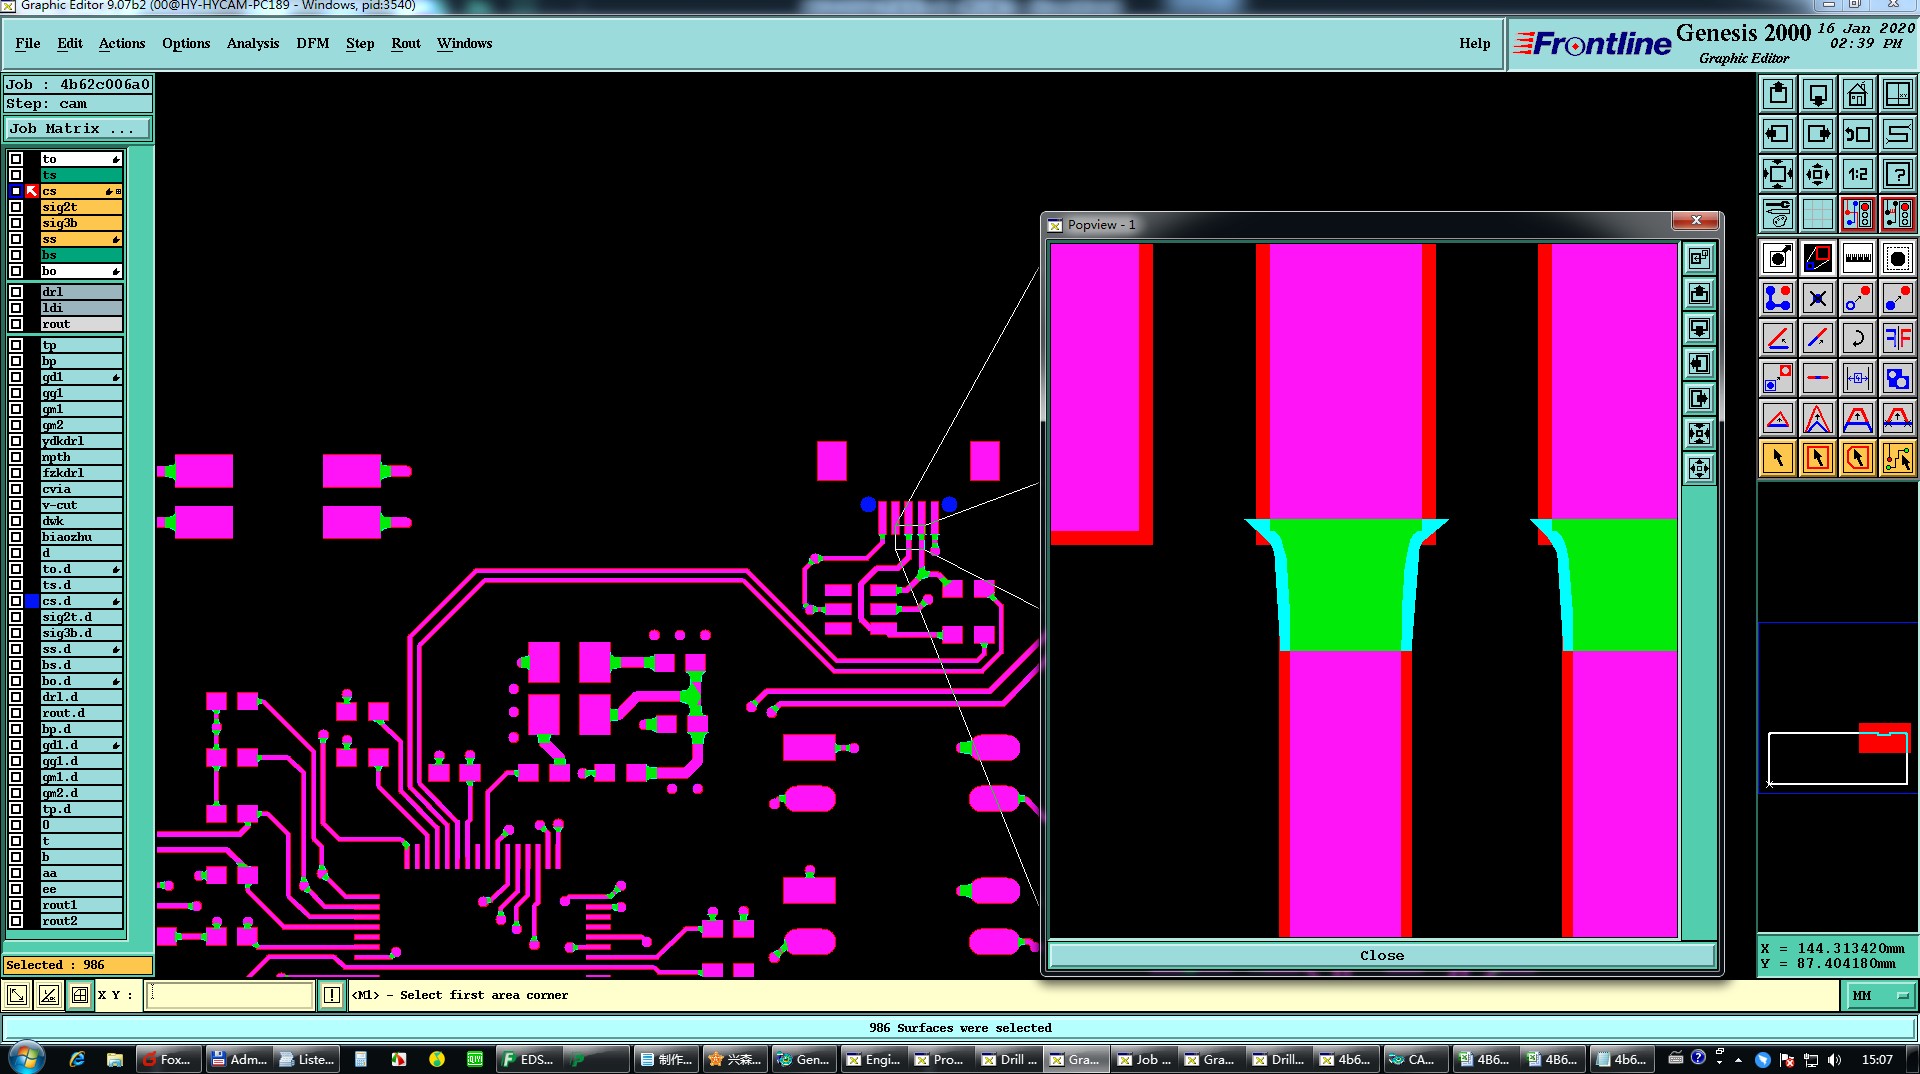Select the add feature icon with arrow

click(1777, 259)
